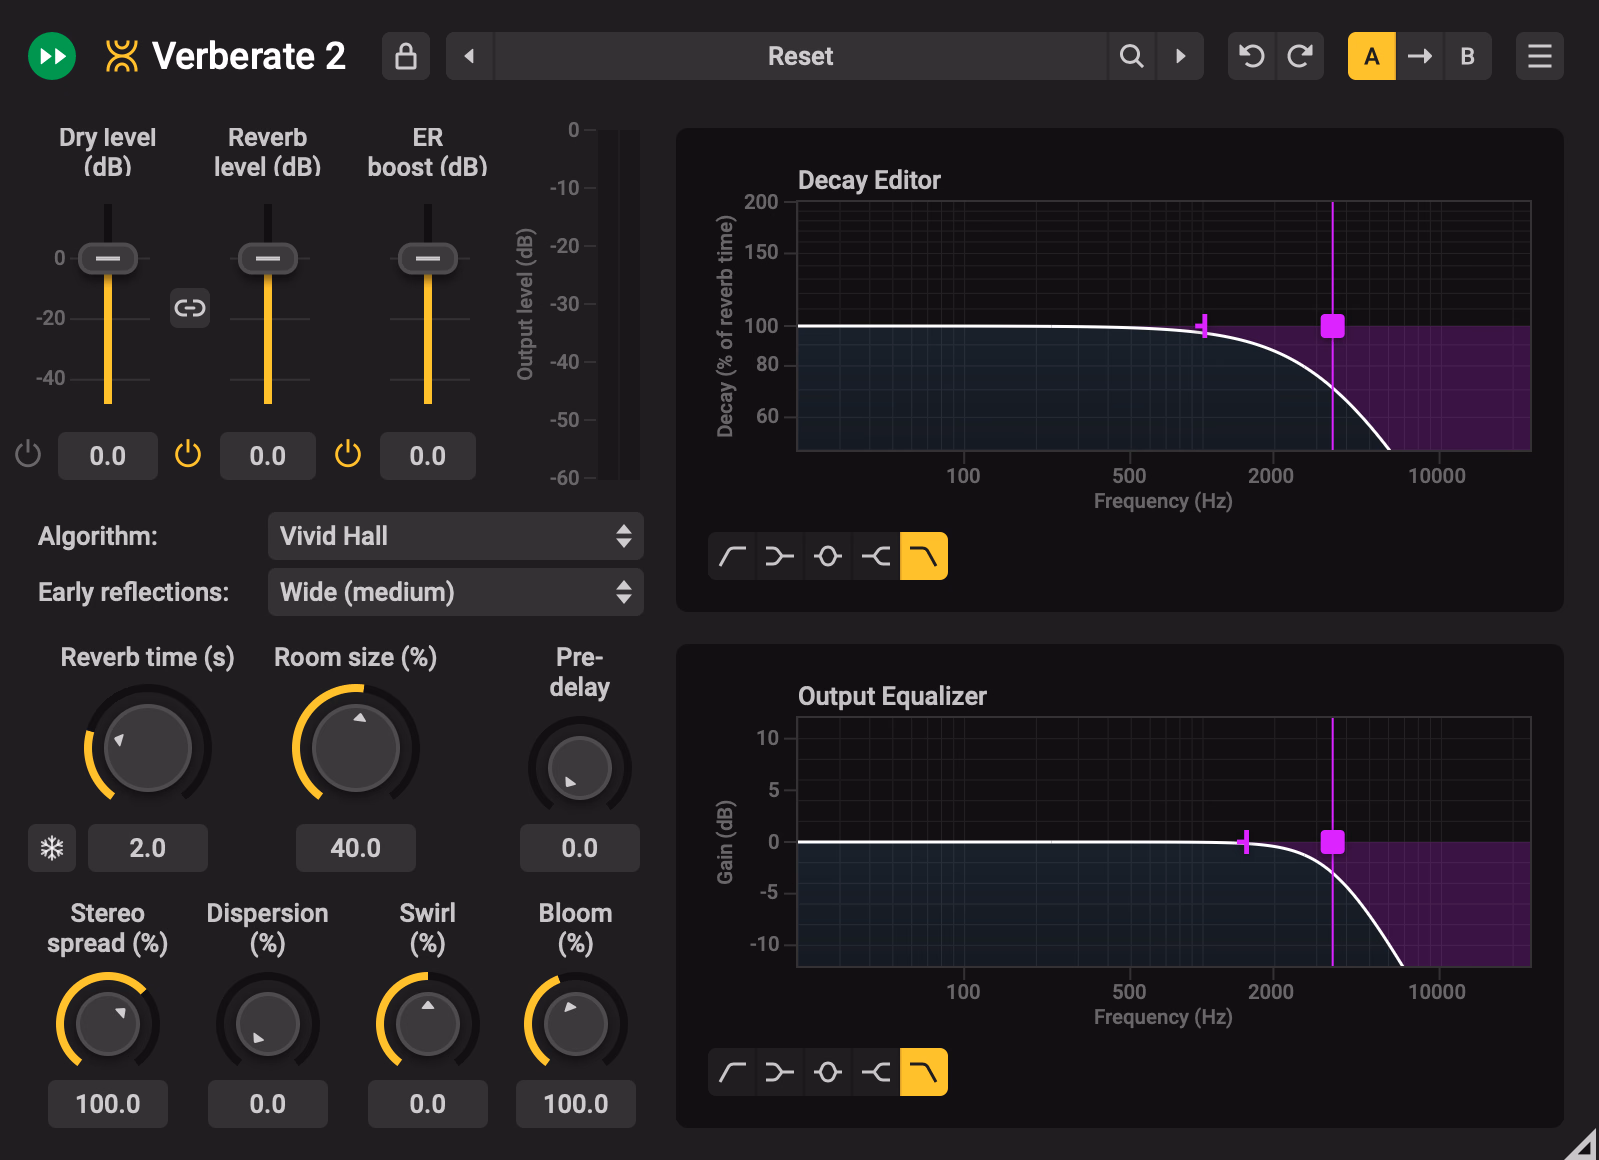This screenshot has width=1599, height=1160.
Task: Toggle ER boost power button
Action: pyautogui.click(x=348, y=454)
